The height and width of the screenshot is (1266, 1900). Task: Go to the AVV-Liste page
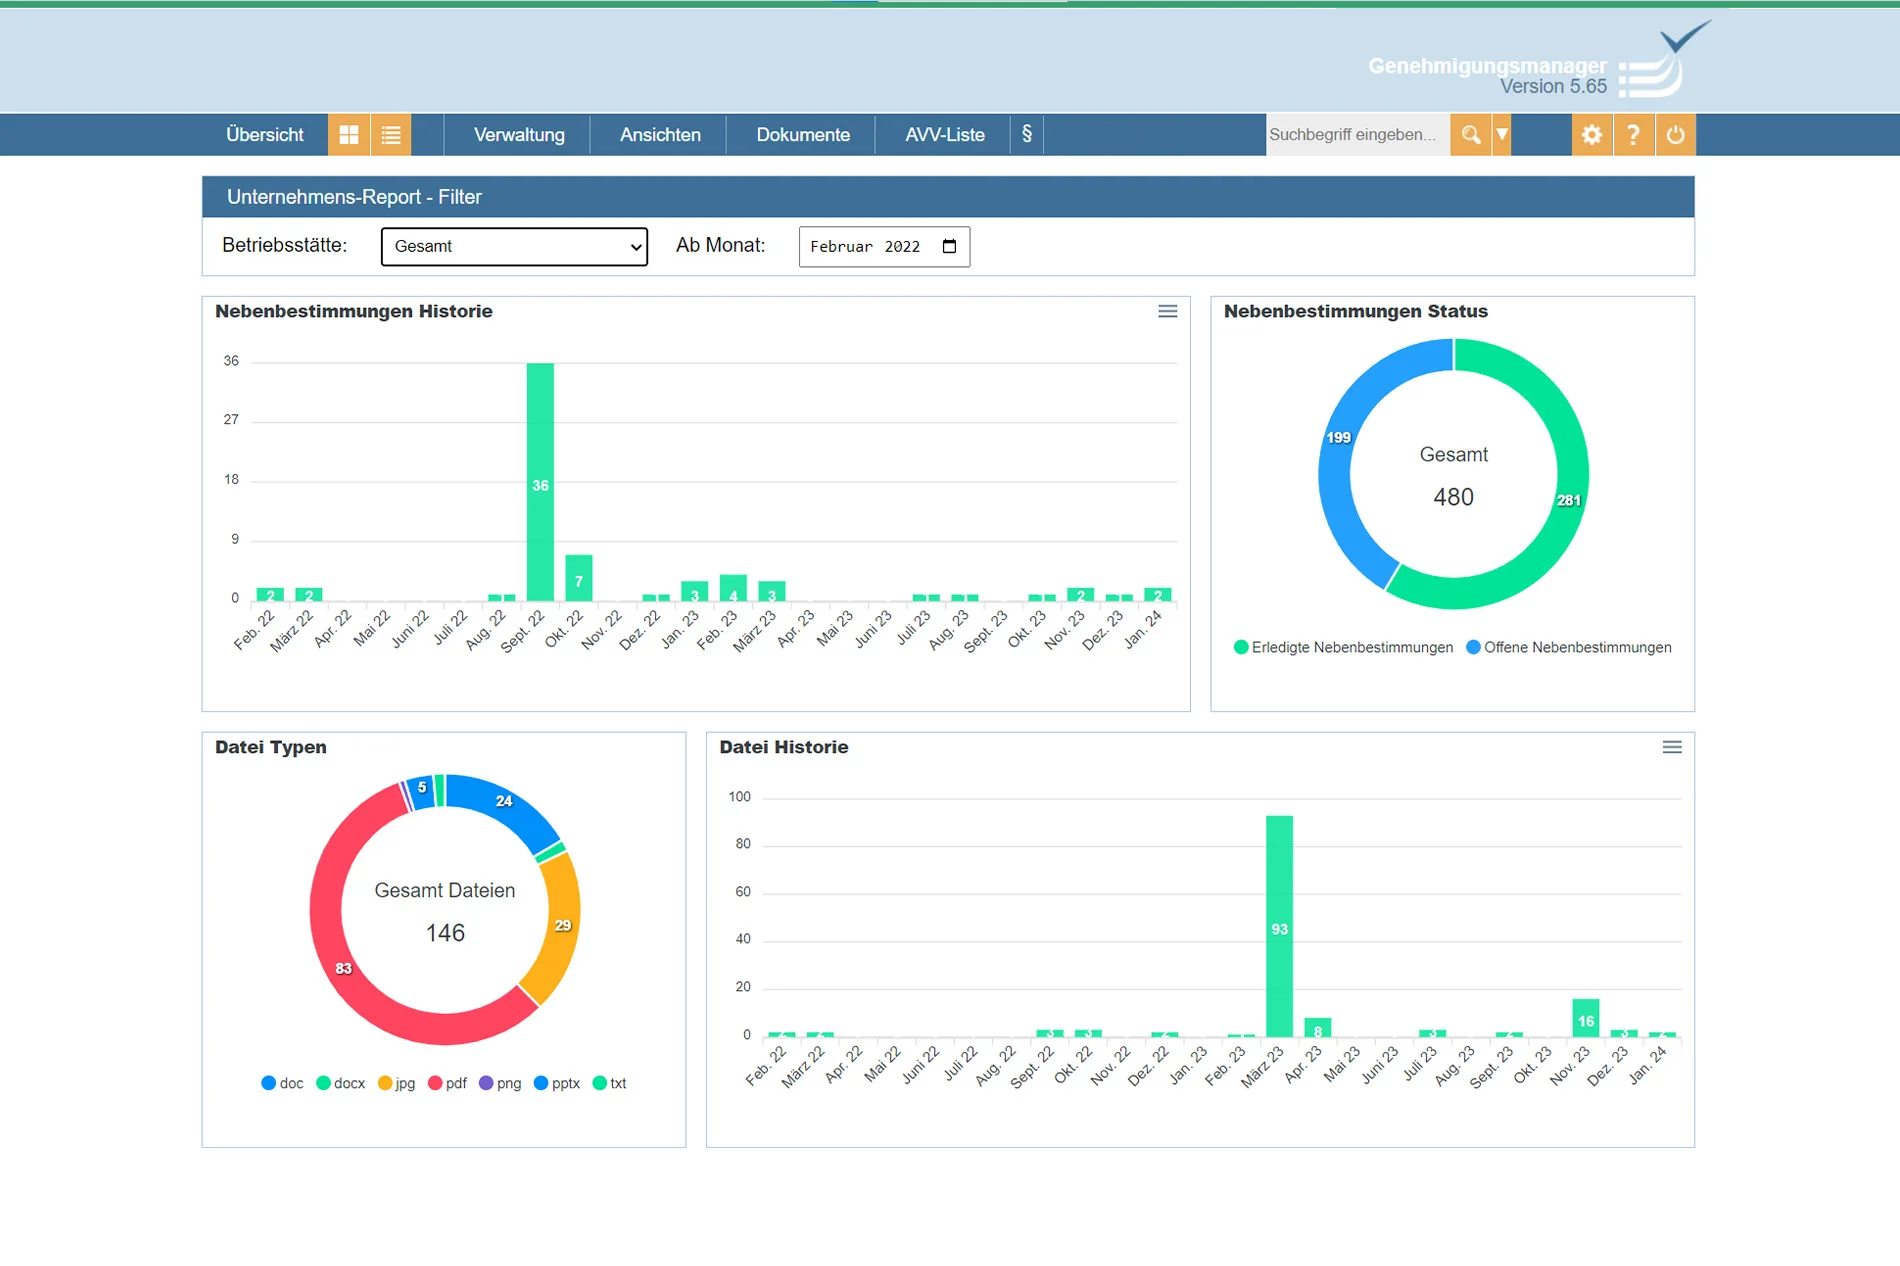pos(944,135)
